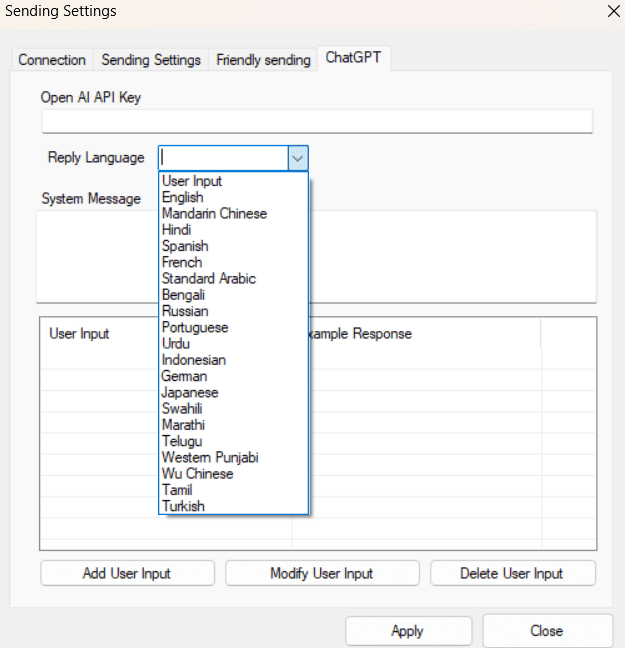Select German from the dropdown
Viewport: 625px width, 648px height.
[x=185, y=376]
